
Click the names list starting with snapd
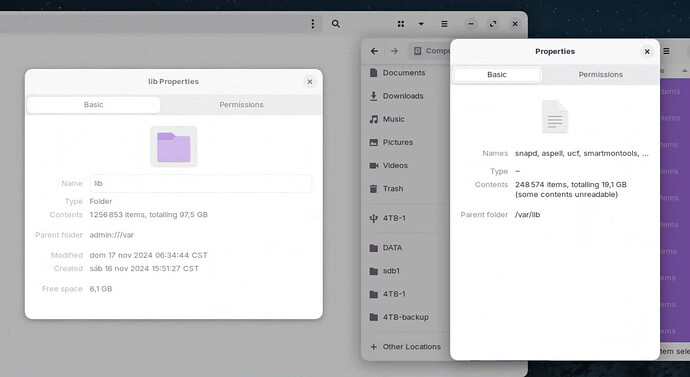[582, 154]
